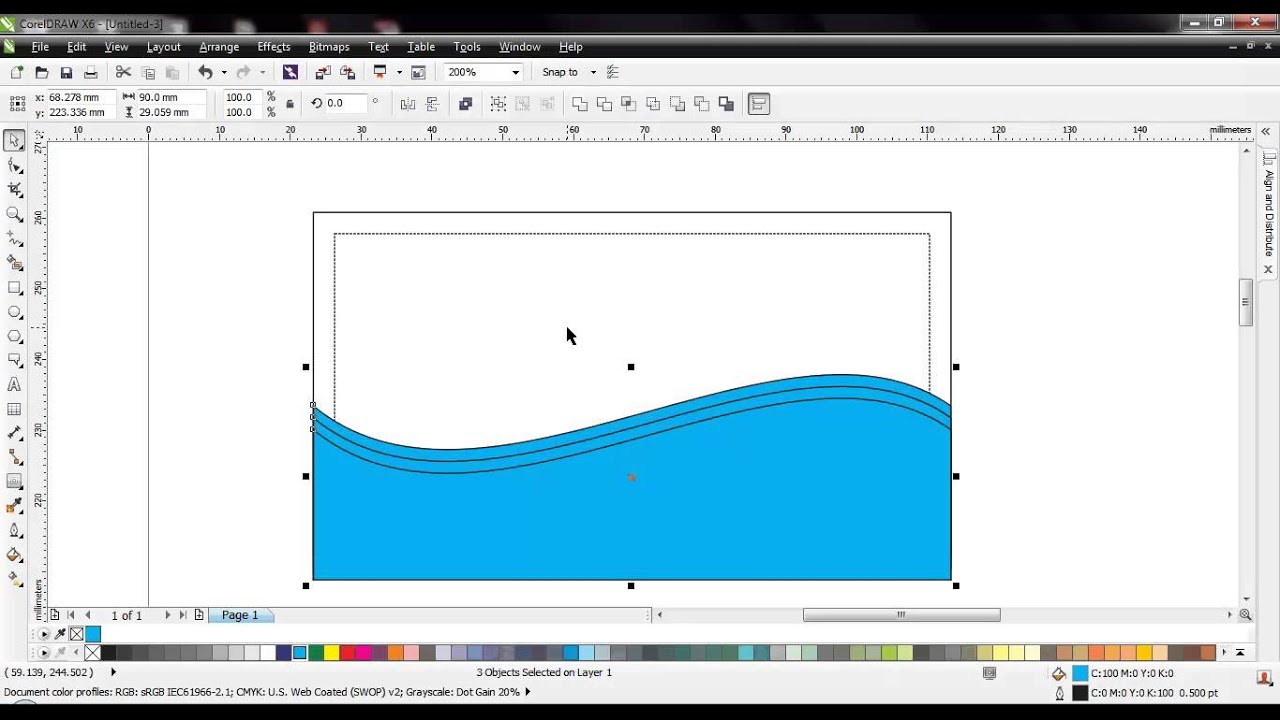The height and width of the screenshot is (720, 1280).
Task: Open the Layout menu
Action: point(163,47)
